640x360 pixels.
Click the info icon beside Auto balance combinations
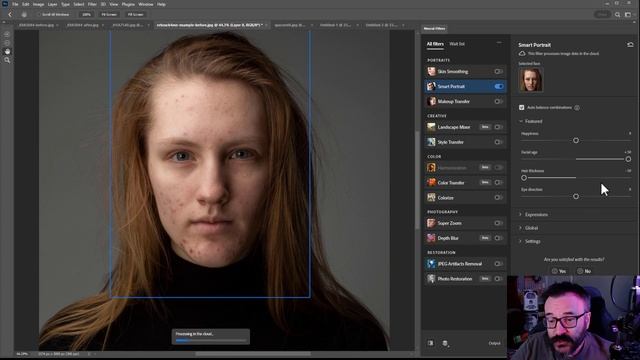point(577,108)
